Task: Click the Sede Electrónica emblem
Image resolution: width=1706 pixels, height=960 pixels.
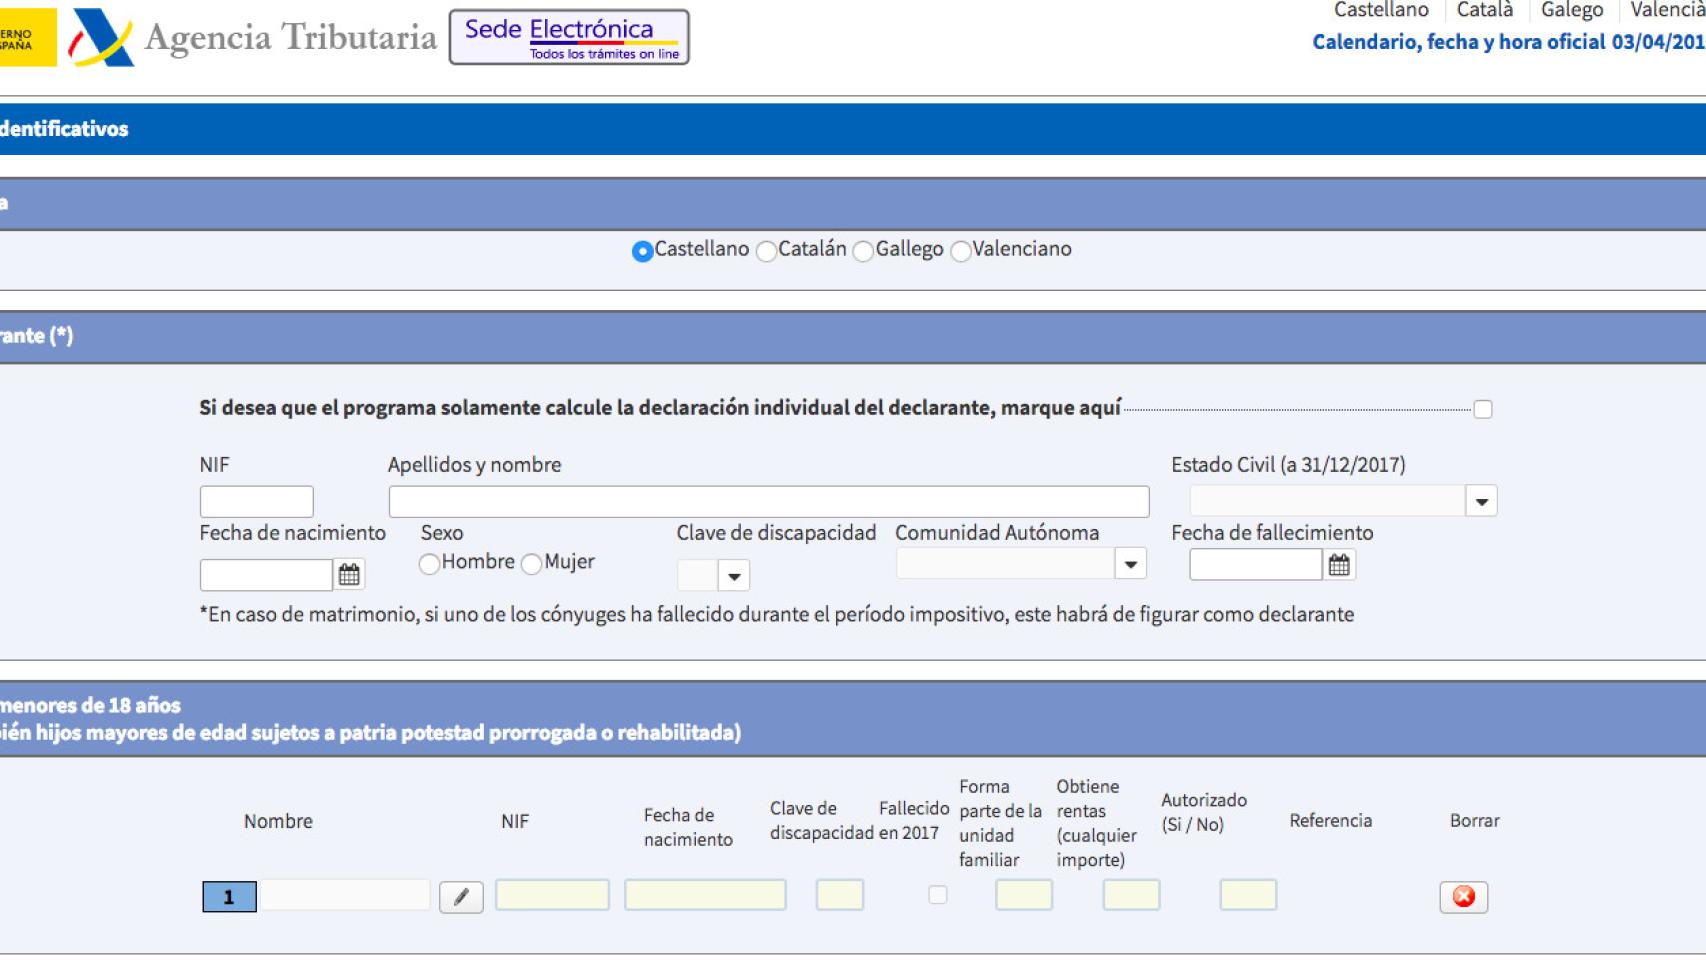Action: click(570, 37)
